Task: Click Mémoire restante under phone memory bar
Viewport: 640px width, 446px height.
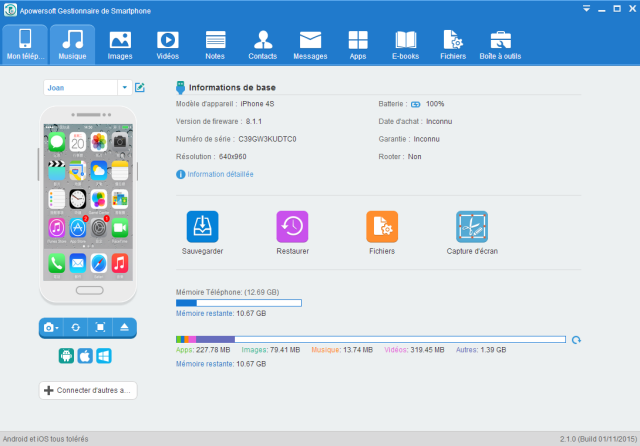Action: pos(221,313)
